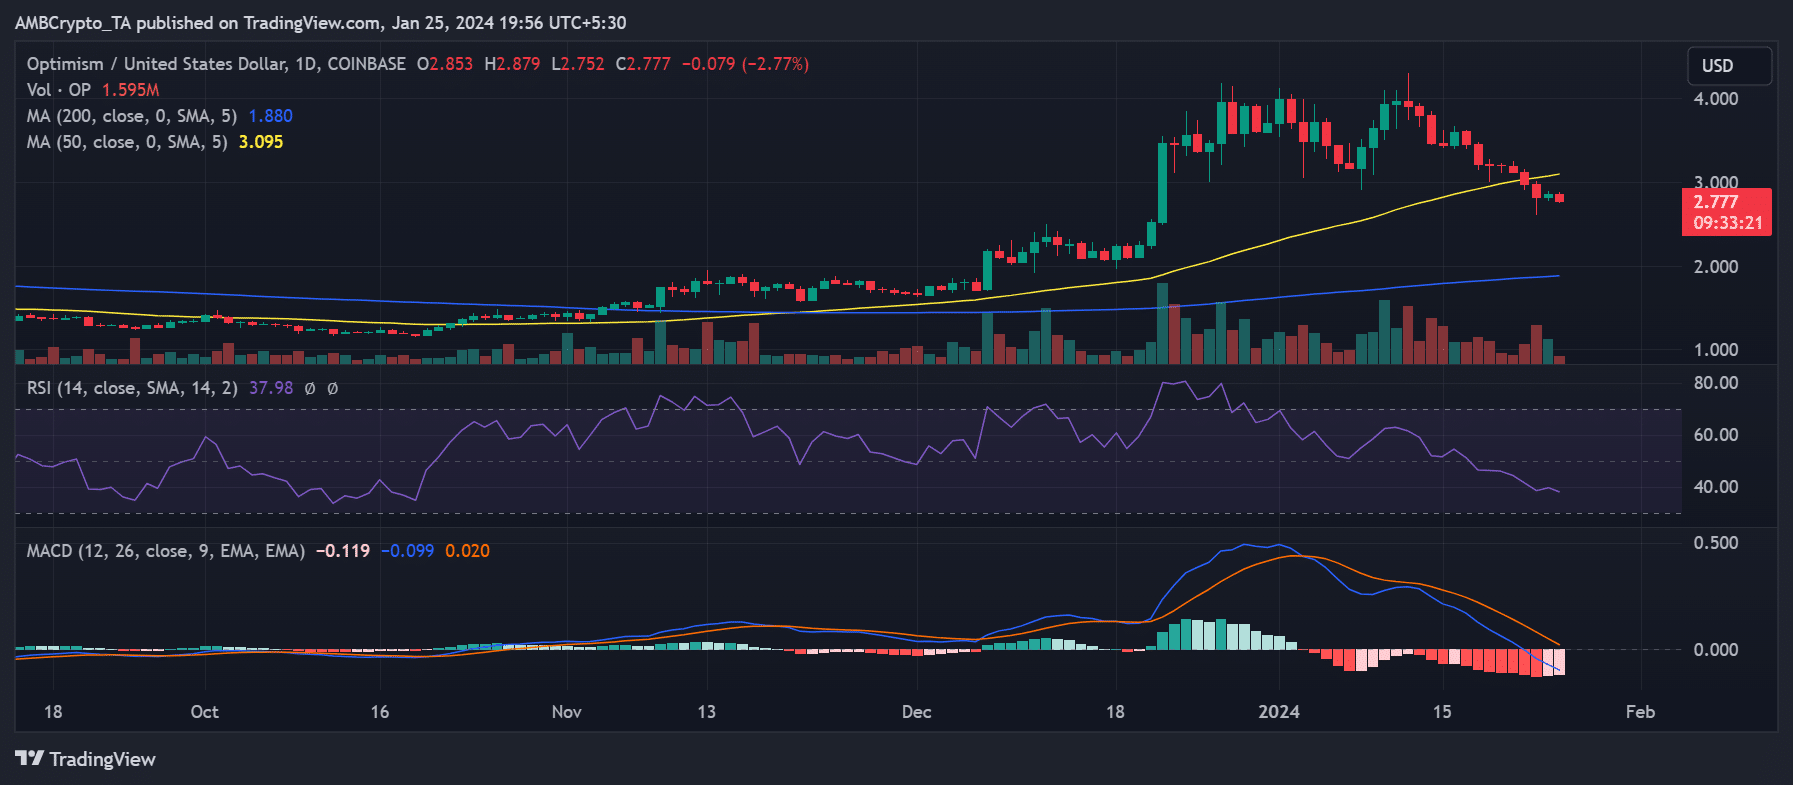
Task: Click the open price O2.853 in header
Action: click(x=445, y=64)
